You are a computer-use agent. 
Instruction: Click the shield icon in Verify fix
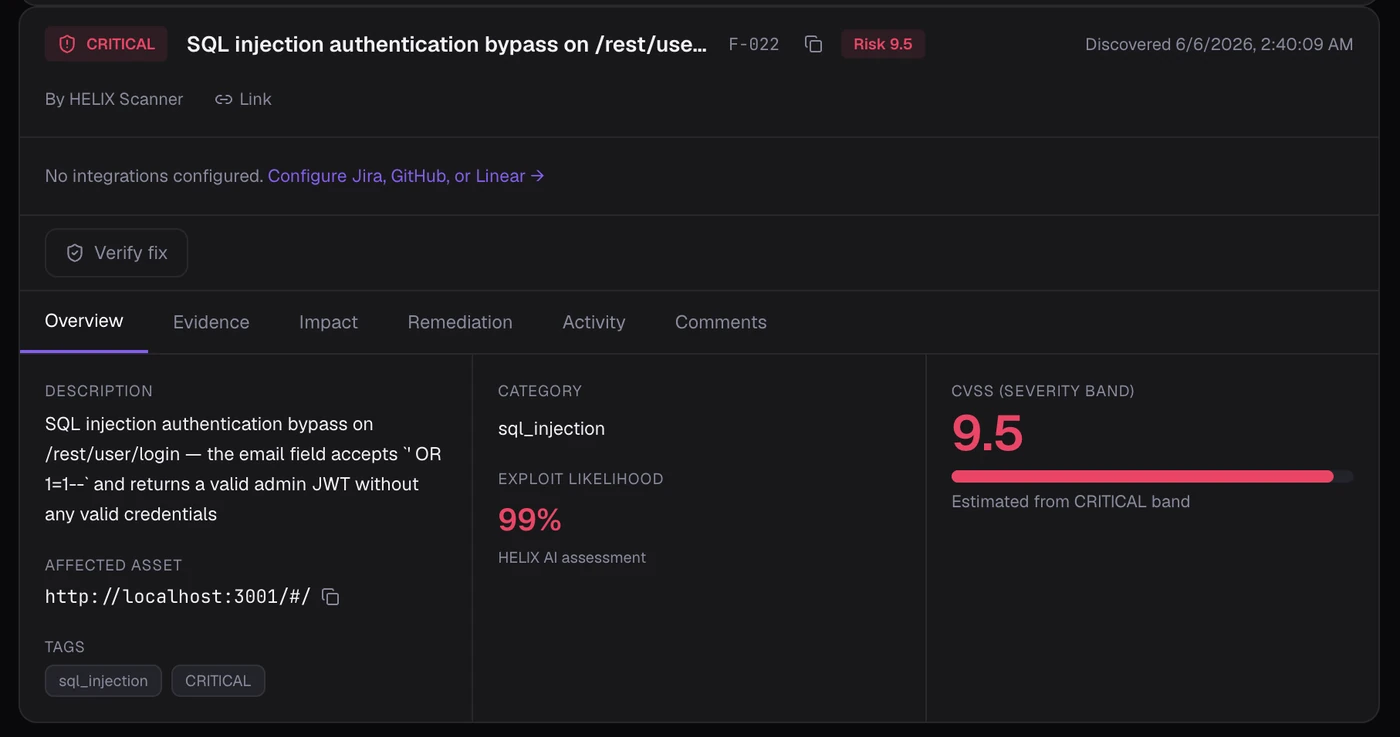coord(75,253)
